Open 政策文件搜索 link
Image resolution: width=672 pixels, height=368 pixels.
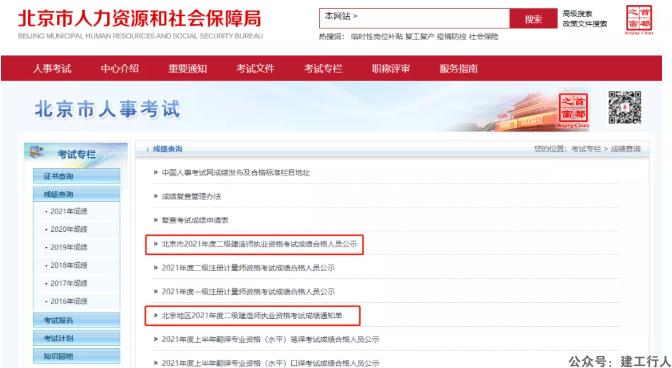(x=585, y=24)
